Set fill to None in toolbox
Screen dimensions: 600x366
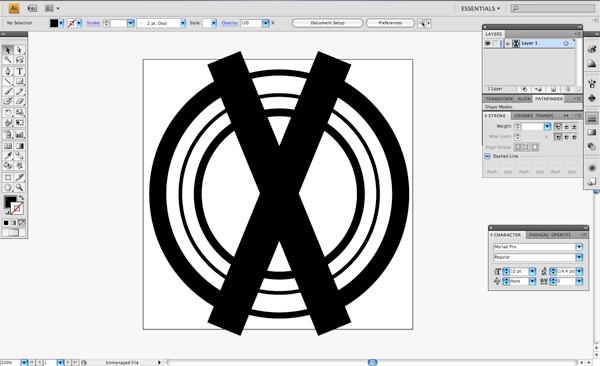(22, 222)
